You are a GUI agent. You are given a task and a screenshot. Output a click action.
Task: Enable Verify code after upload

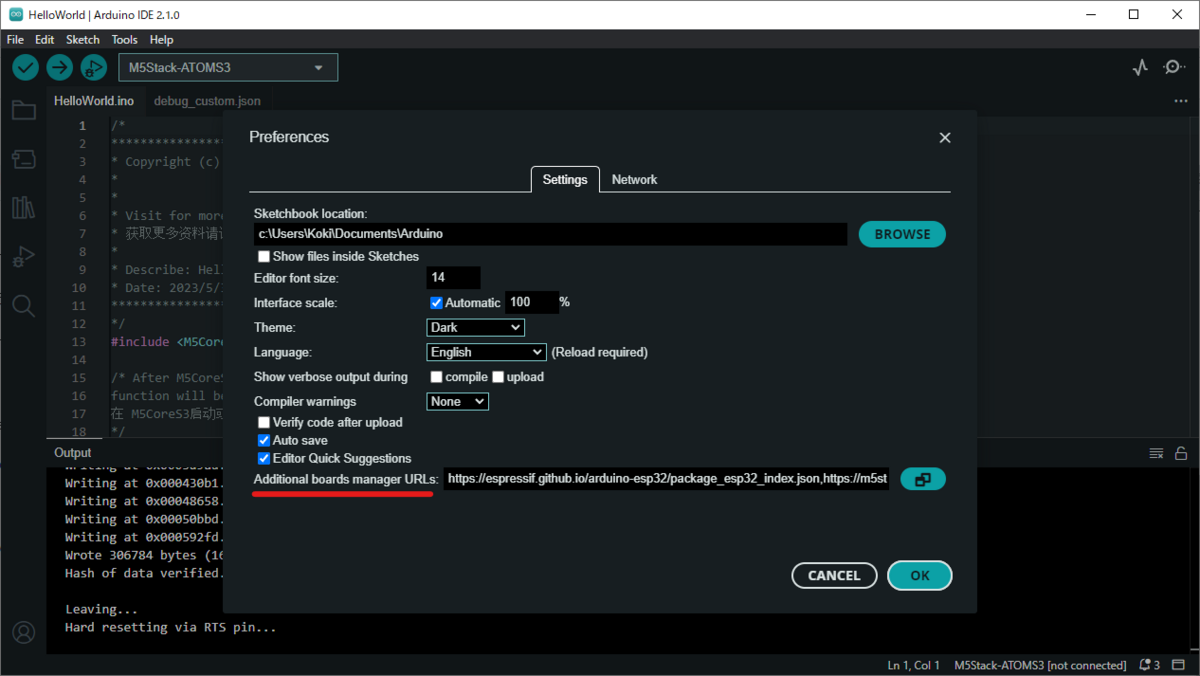tap(264, 423)
